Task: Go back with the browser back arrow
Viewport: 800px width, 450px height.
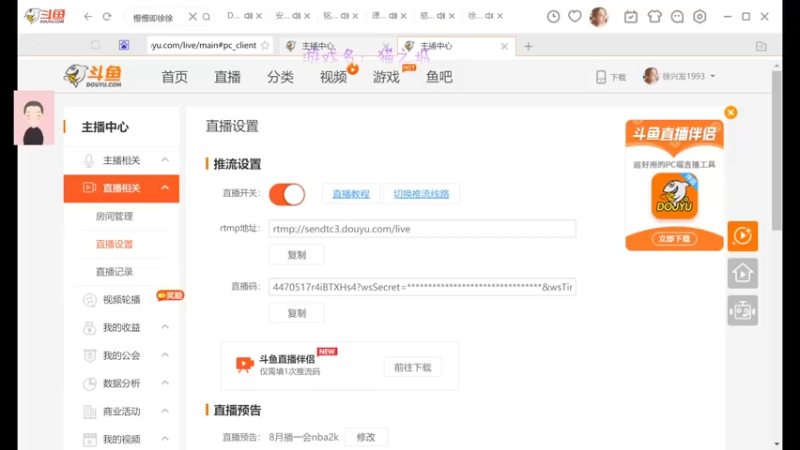Action: [88, 16]
